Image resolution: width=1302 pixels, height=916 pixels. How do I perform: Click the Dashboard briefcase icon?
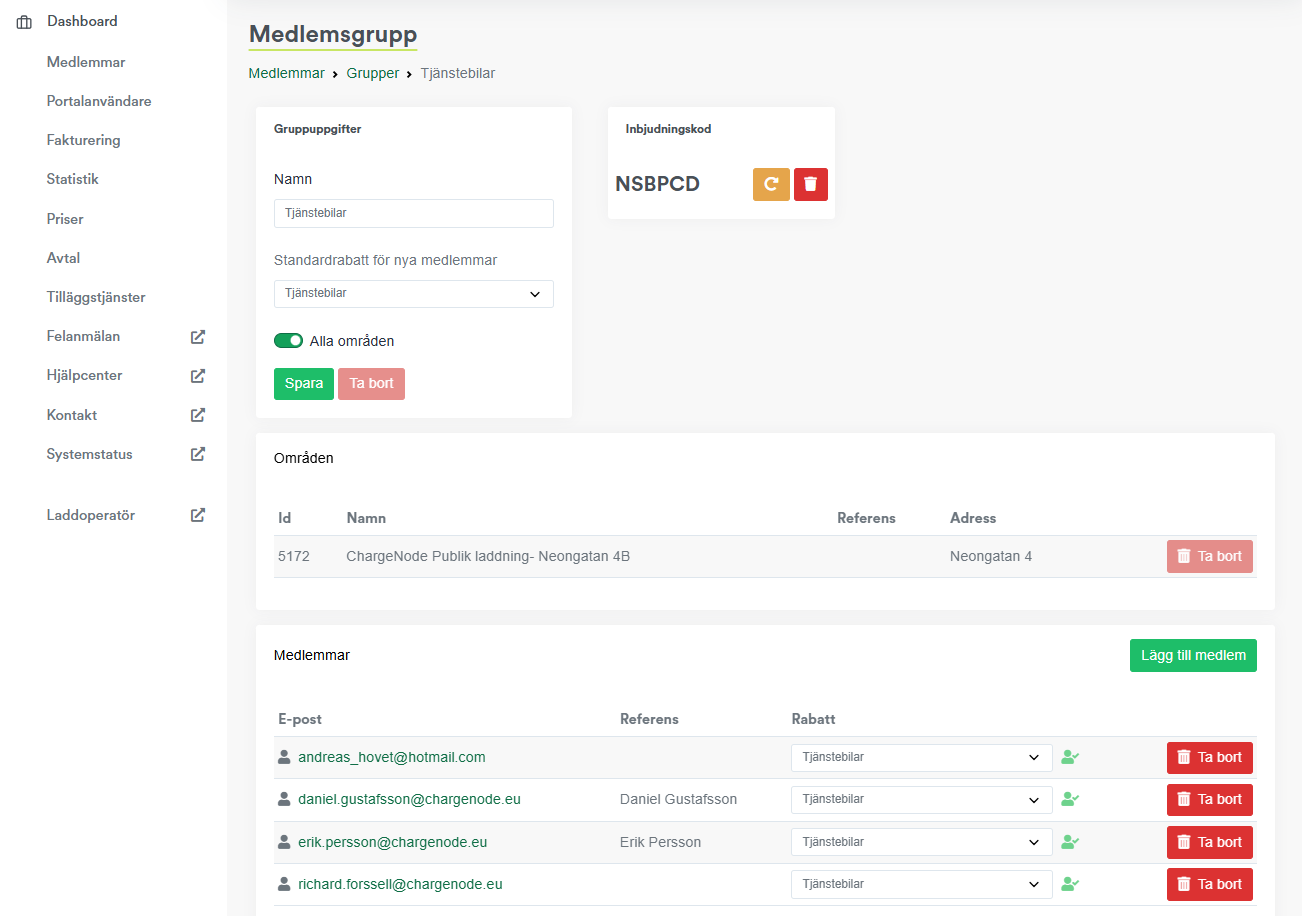[x=24, y=21]
